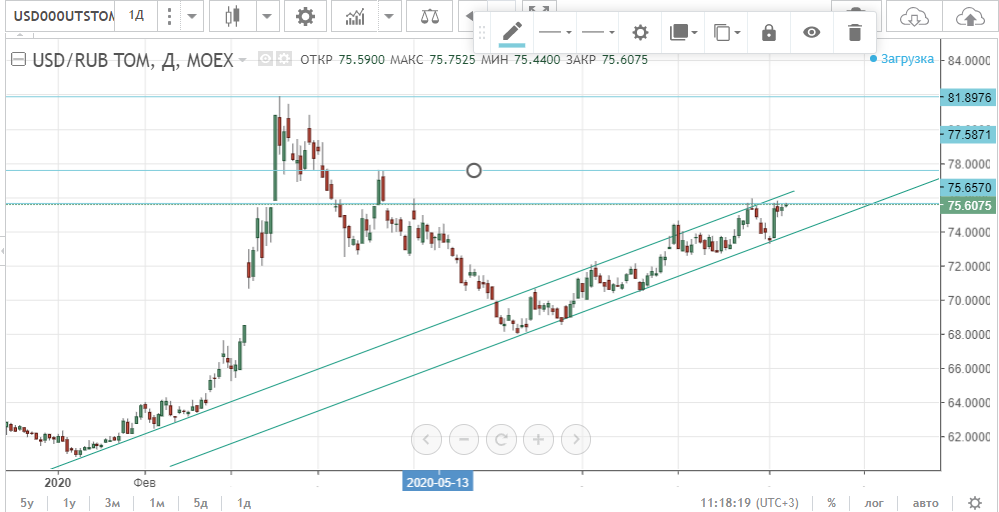Click the 84.0000 price axis label
The width and height of the screenshot is (999, 512).
(968, 62)
